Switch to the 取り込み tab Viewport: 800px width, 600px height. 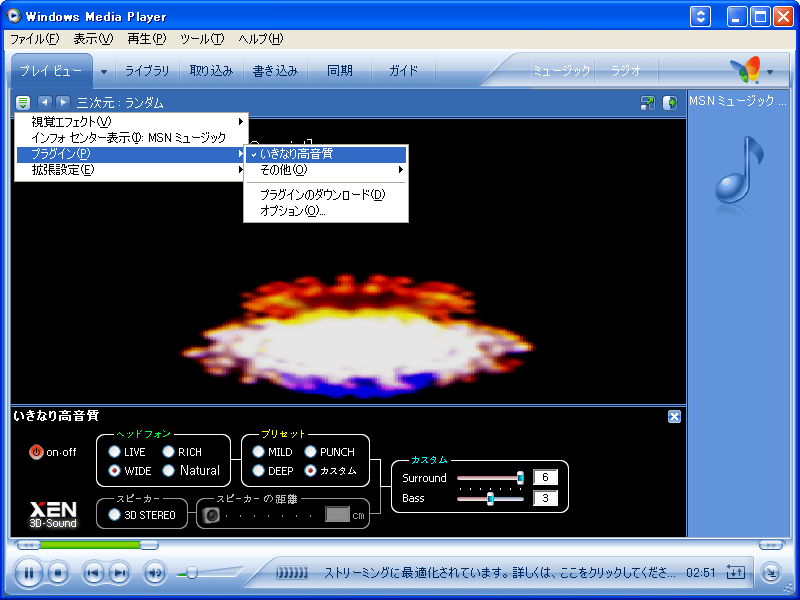click(x=211, y=71)
